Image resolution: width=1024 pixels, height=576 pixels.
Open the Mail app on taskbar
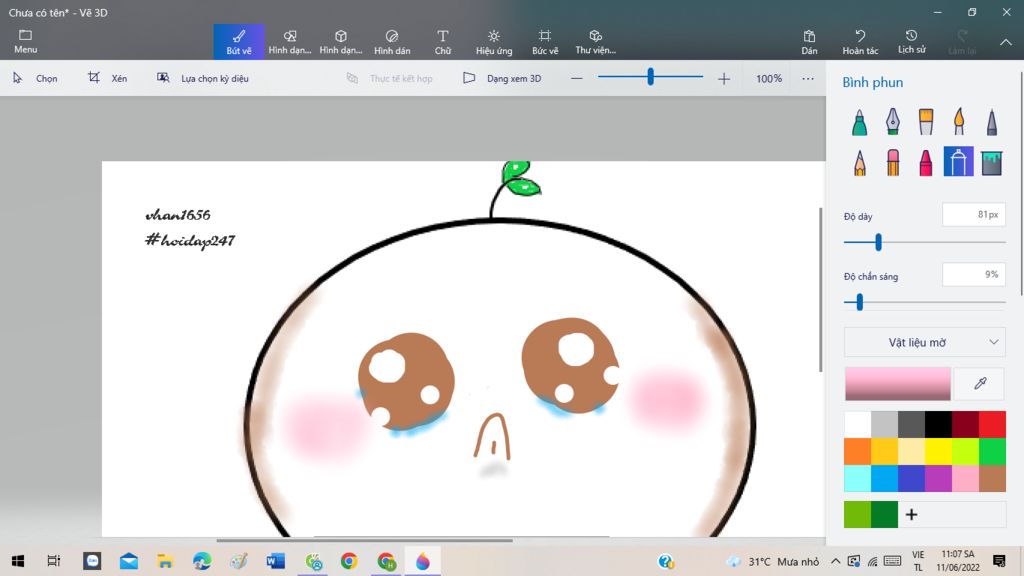point(128,561)
